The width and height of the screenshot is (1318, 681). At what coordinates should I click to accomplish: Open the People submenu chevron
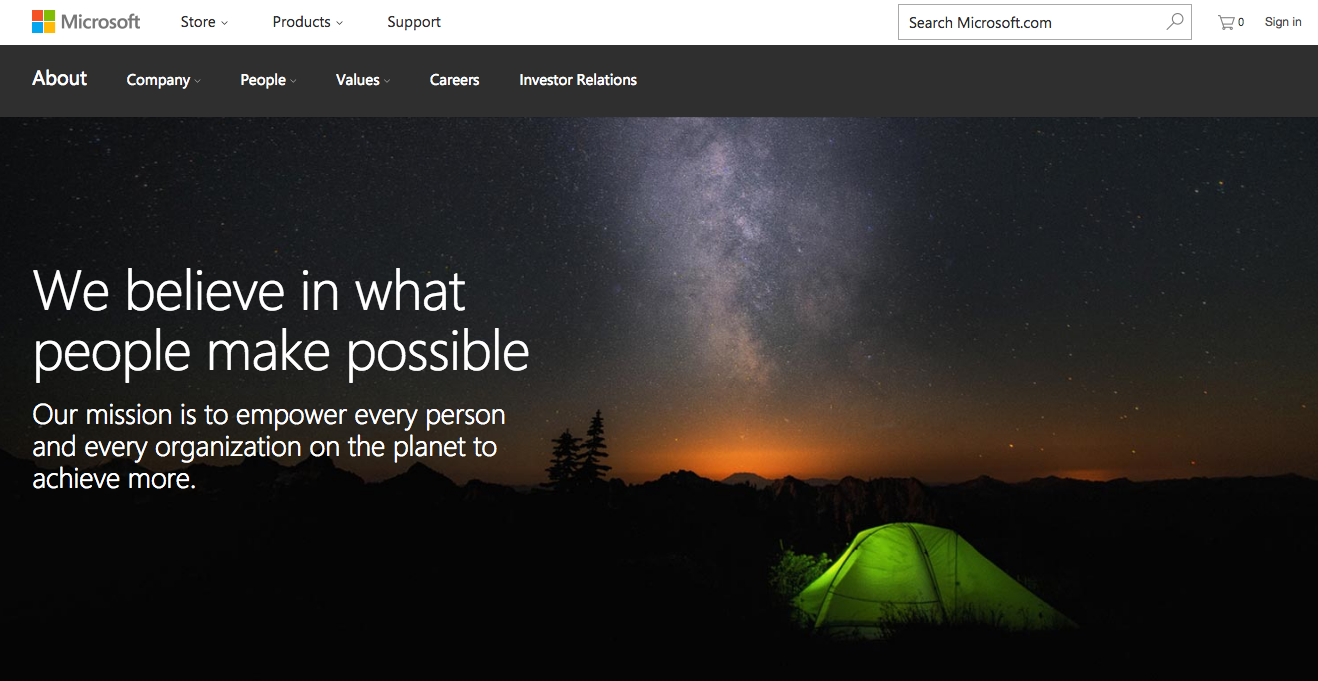pos(293,81)
